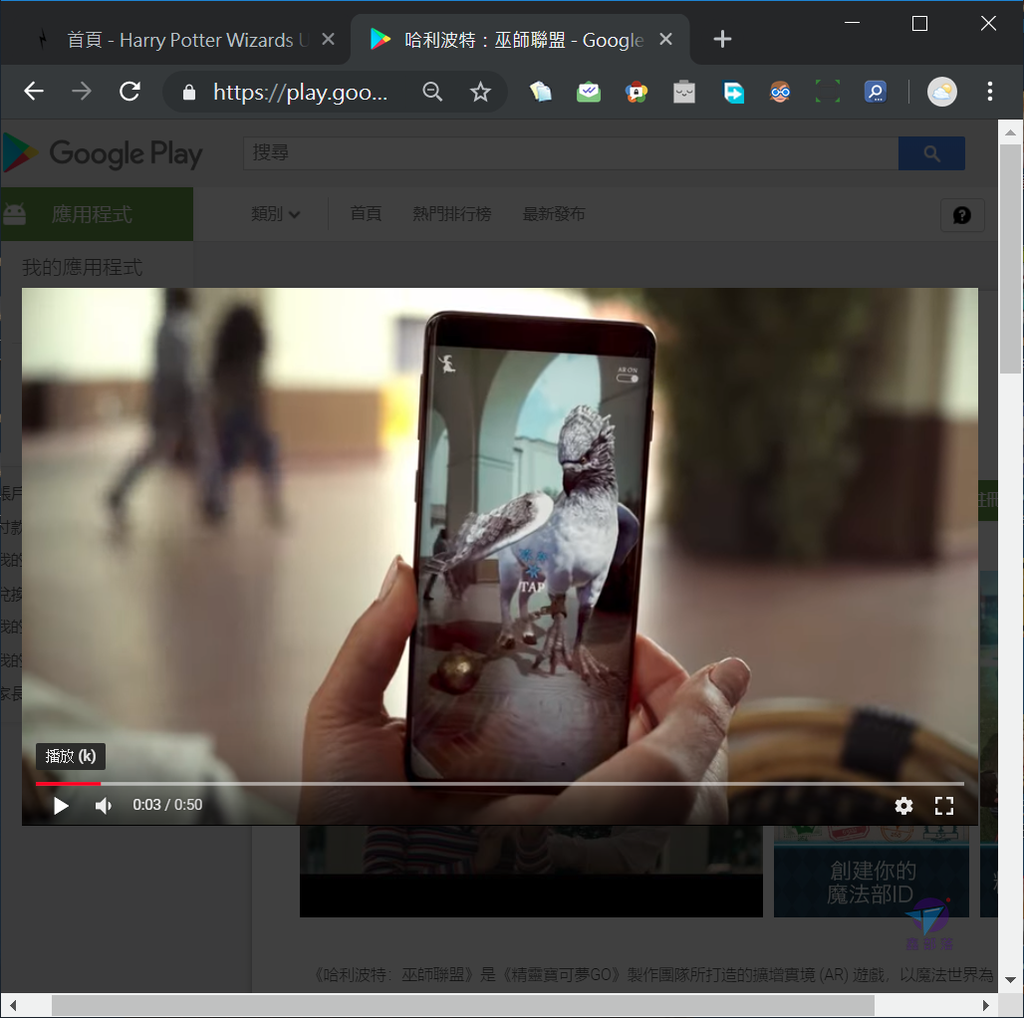The height and width of the screenshot is (1018, 1024).
Task: Bookmark this page with the star icon
Action: (480, 92)
